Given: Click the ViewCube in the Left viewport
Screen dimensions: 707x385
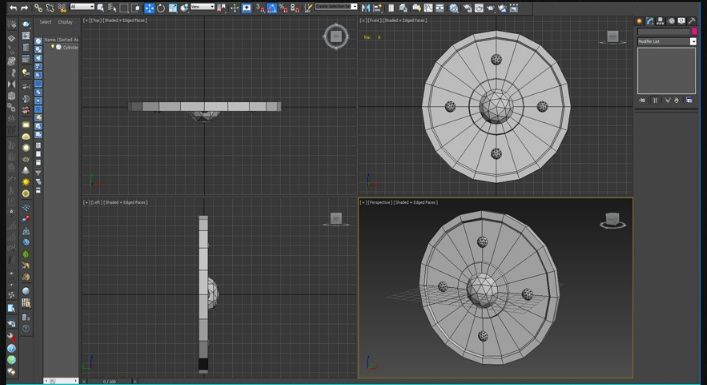Looking at the screenshot, I should coord(336,220).
